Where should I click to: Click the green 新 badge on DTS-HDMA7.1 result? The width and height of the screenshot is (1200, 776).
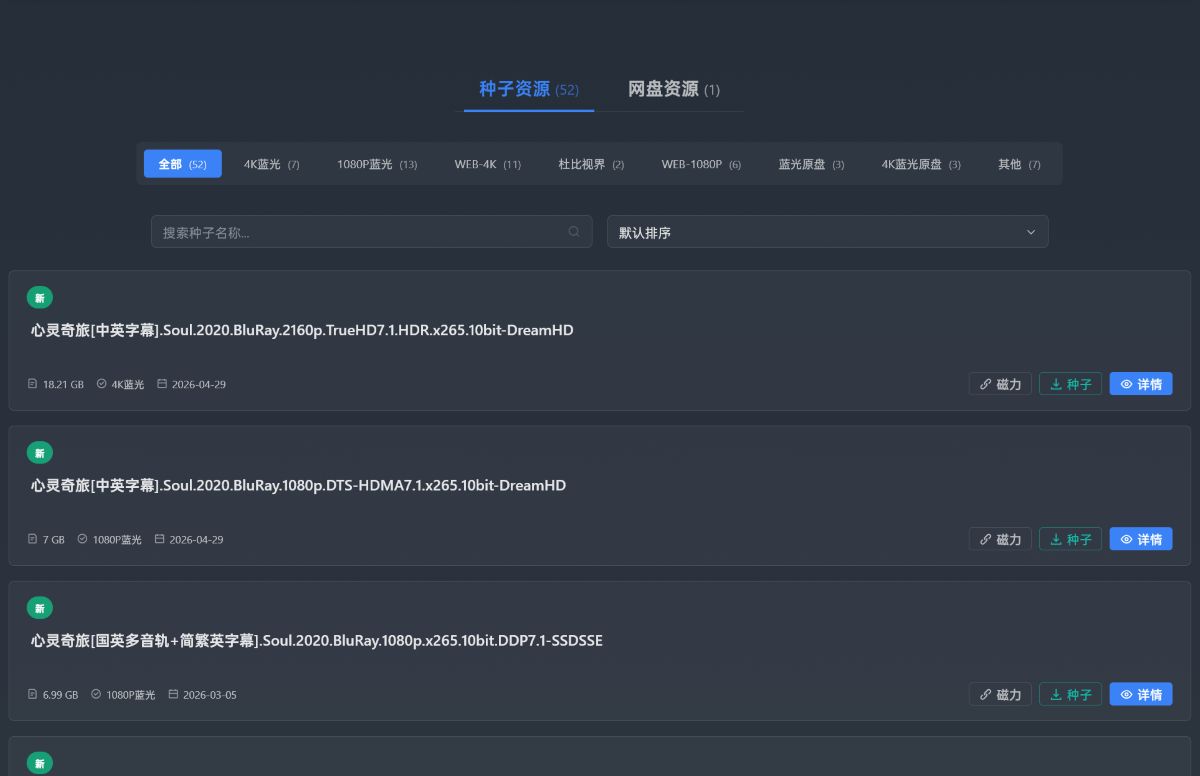click(40, 453)
